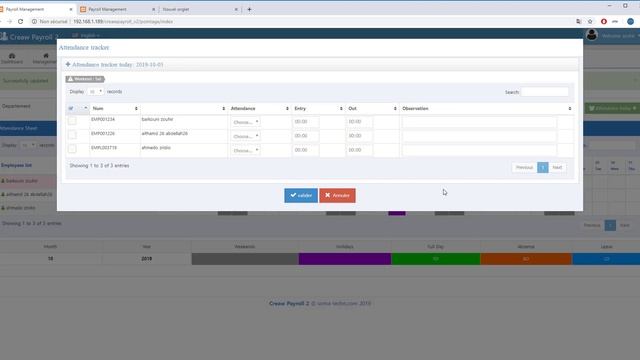The image size is (640, 360).
Task: Click the orange Absence legend bar
Action: coord(526,259)
